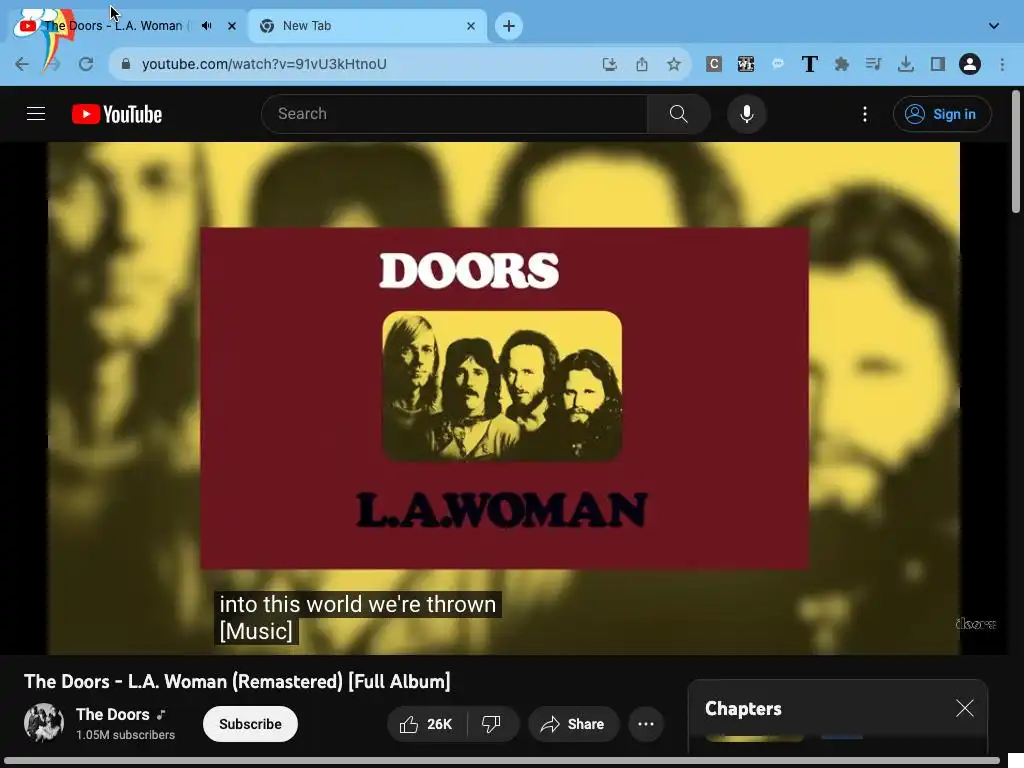Image resolution: width=1024 pixels, height=768 pixels.
Task: Close The Doors L.A. Woman tab
Action: pyautogui.click(x=232, y=26)
